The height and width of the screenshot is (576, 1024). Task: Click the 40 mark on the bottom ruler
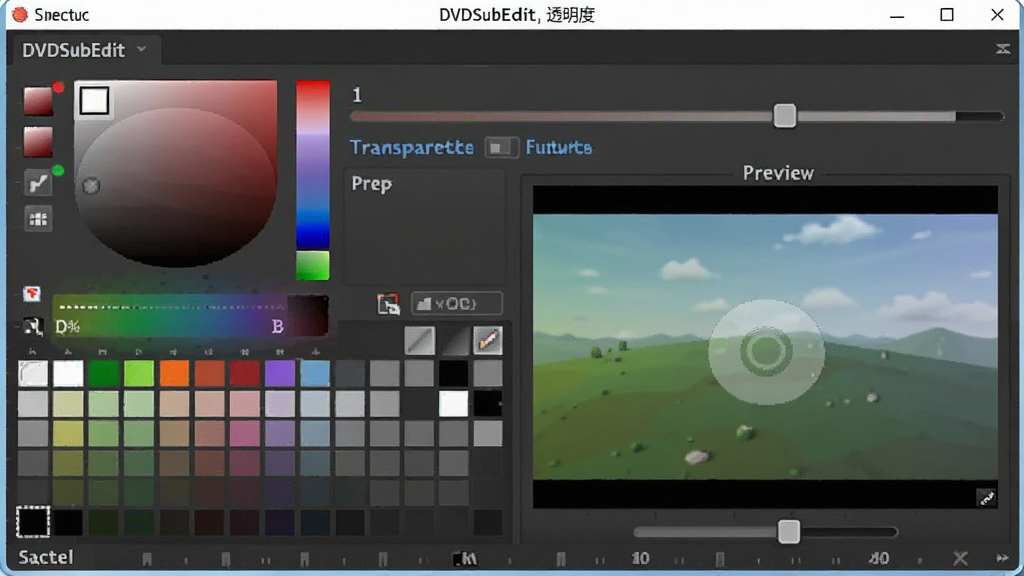pyautogui.click(x=879, y=558)
